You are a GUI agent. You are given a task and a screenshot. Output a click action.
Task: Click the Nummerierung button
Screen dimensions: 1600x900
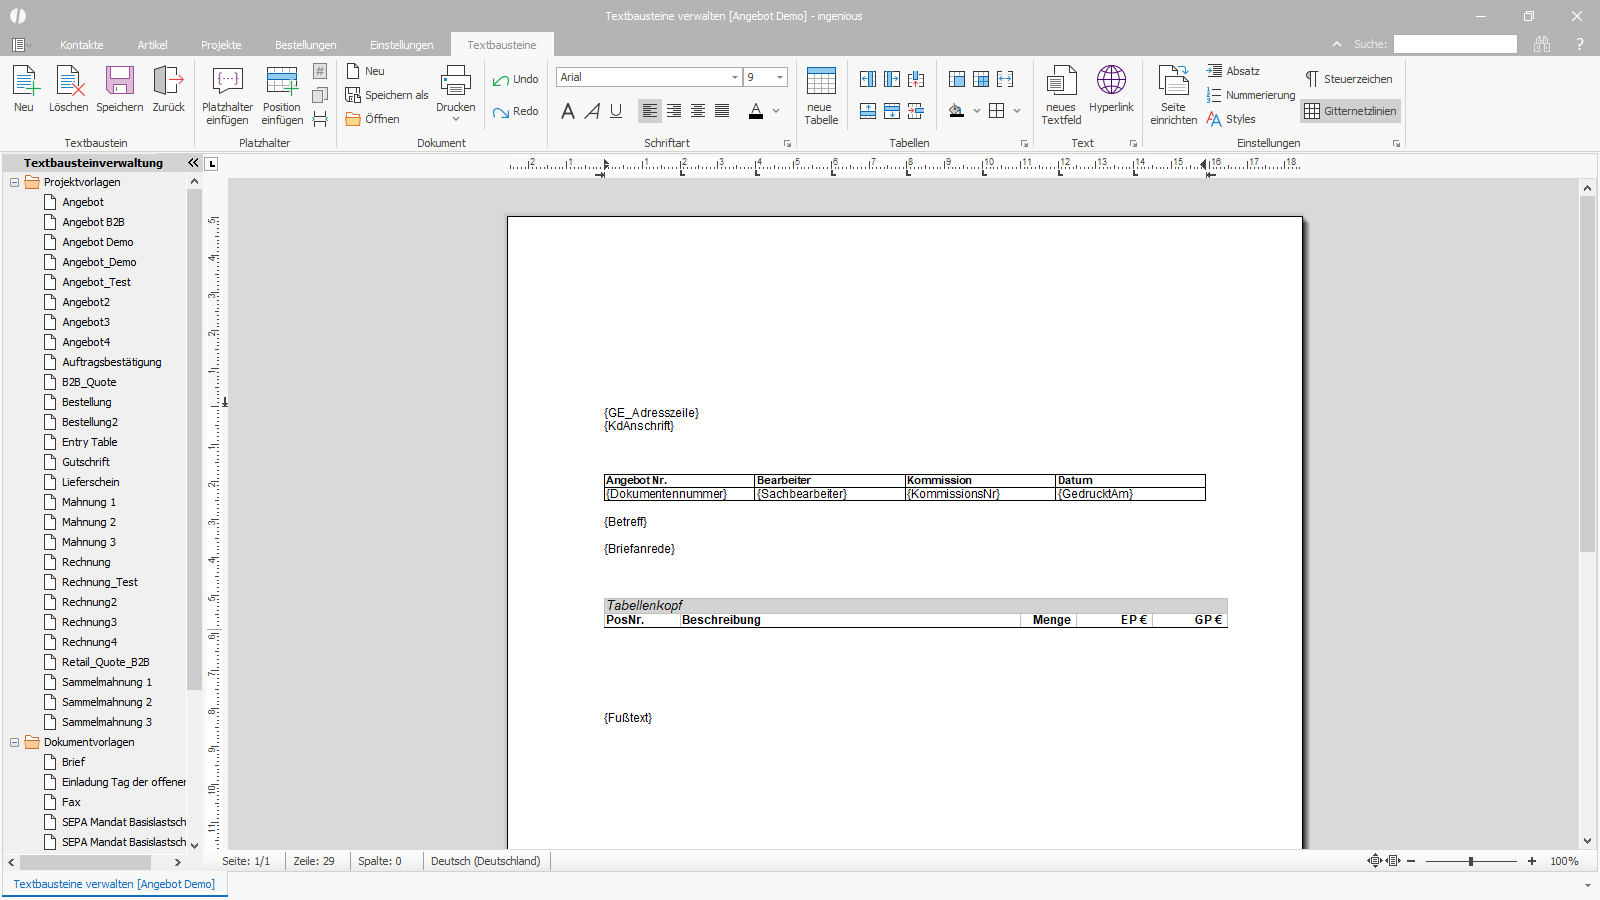[1250, 95]
